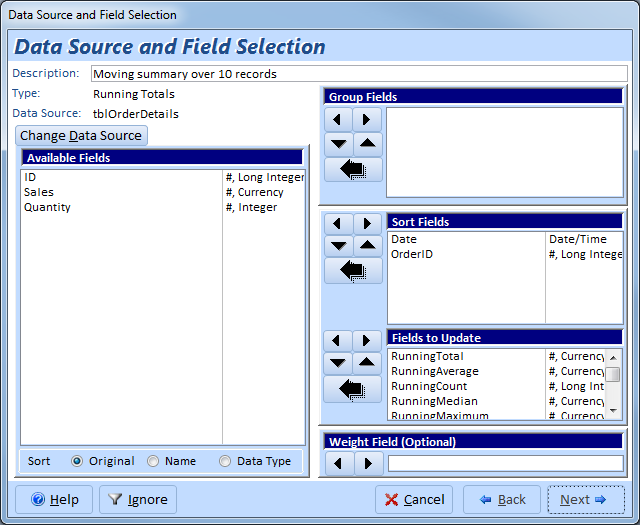Click move-up arrow beside Group Fields

368,144
